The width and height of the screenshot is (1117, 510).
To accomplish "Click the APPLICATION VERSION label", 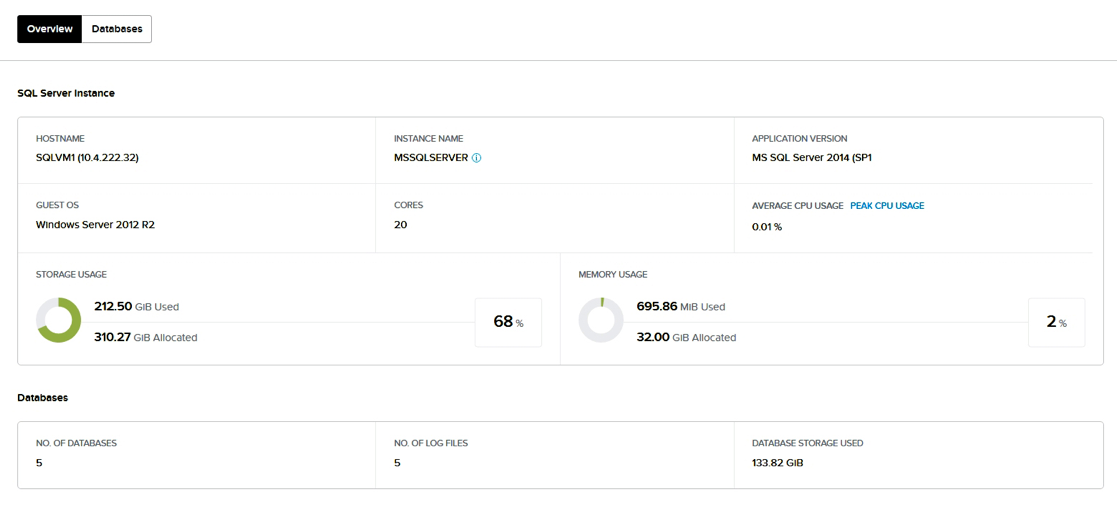I will tap(800, 139).
